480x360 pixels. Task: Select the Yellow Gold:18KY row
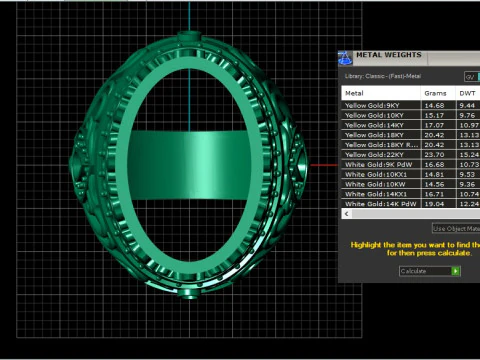pos(411,135)
